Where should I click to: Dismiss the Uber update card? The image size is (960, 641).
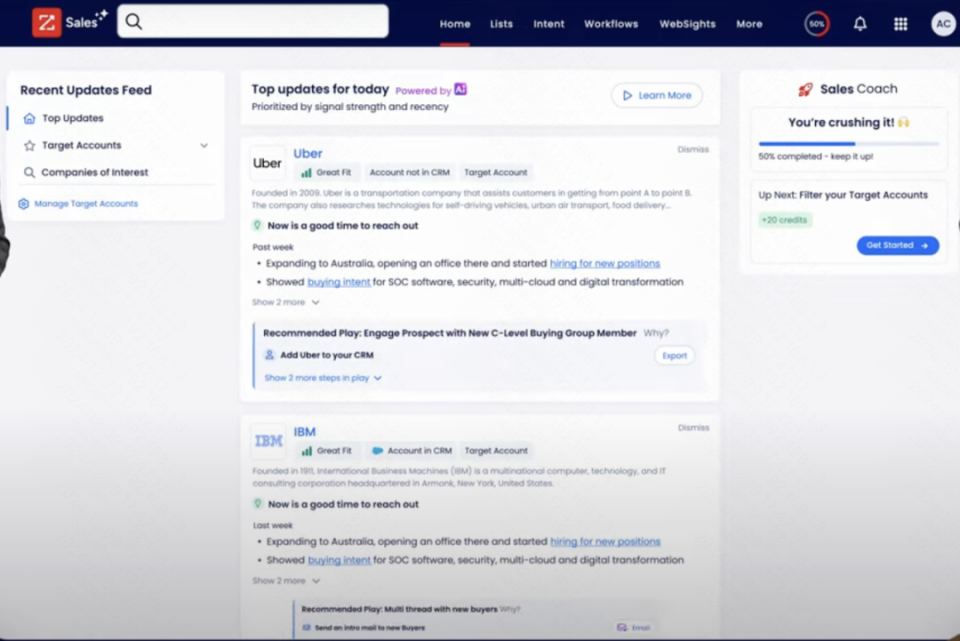692,149
